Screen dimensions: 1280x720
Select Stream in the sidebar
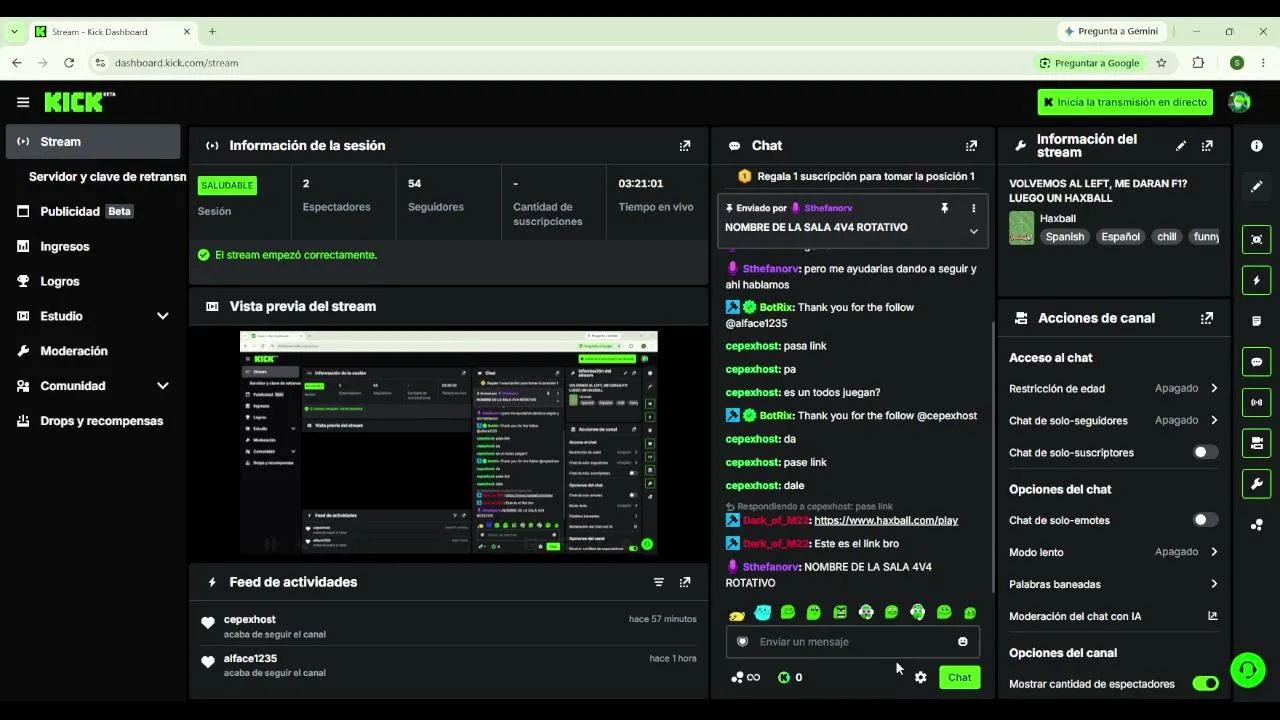tap(93, 142)
